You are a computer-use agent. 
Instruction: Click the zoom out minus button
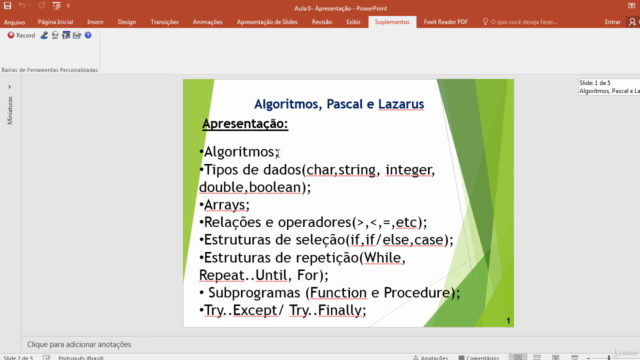(x=589, y=358)
